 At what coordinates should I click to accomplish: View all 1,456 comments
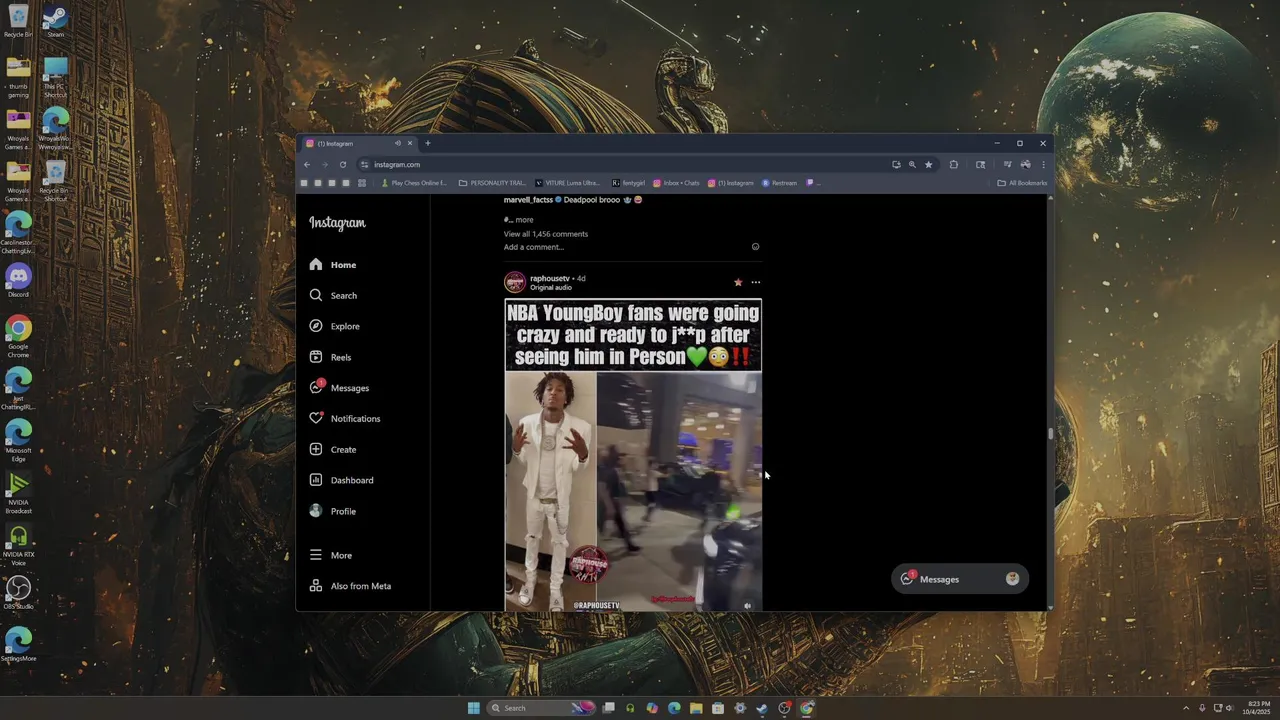point(546,234)
